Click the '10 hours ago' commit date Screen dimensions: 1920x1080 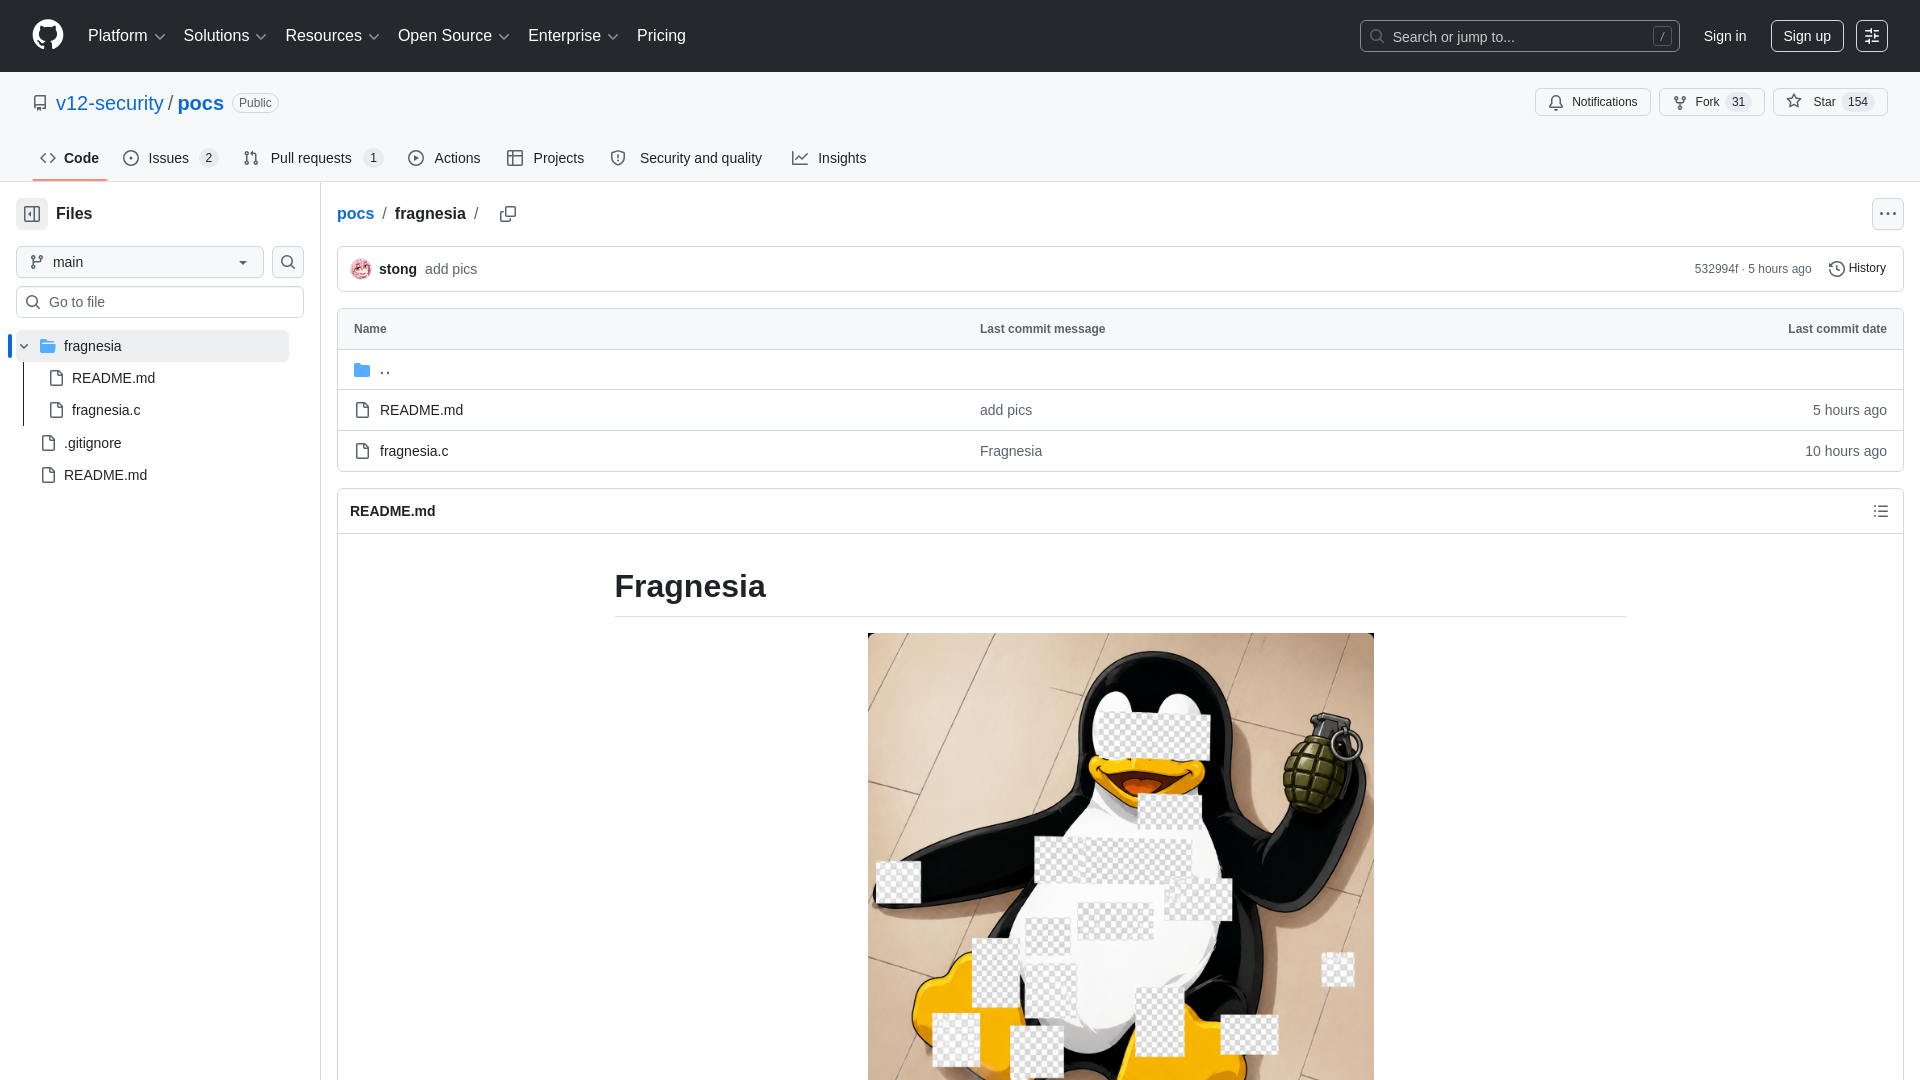pos(1845,451)
